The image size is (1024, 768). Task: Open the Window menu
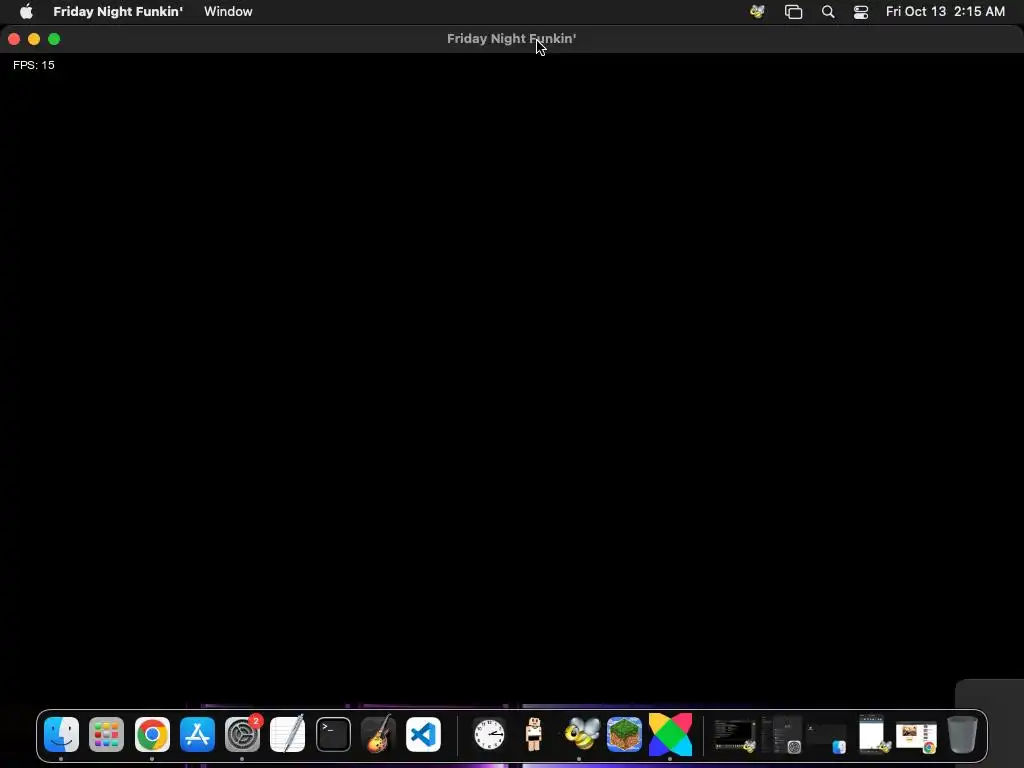(x=228, y=12)
